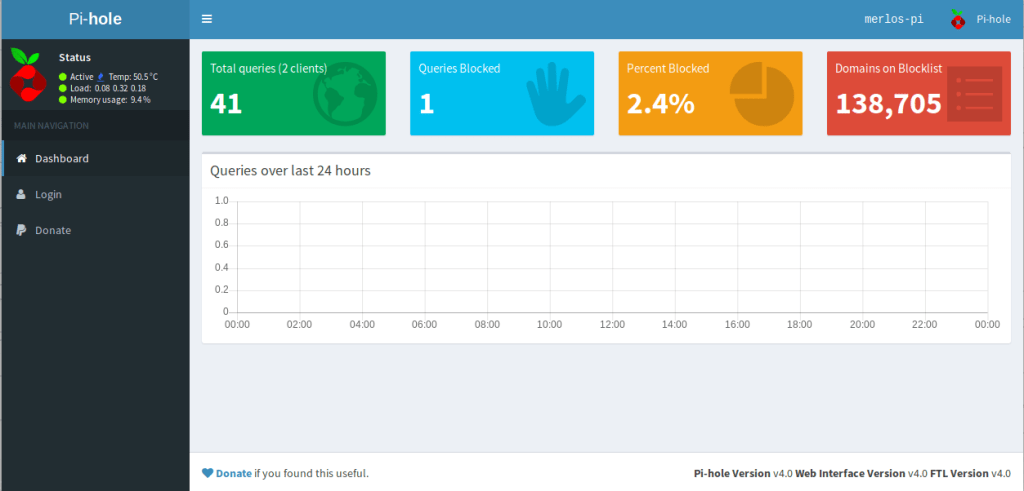Click the FTL Version v4.0 text
Screen dimensions: 1024x491
[x=970, y=473]
